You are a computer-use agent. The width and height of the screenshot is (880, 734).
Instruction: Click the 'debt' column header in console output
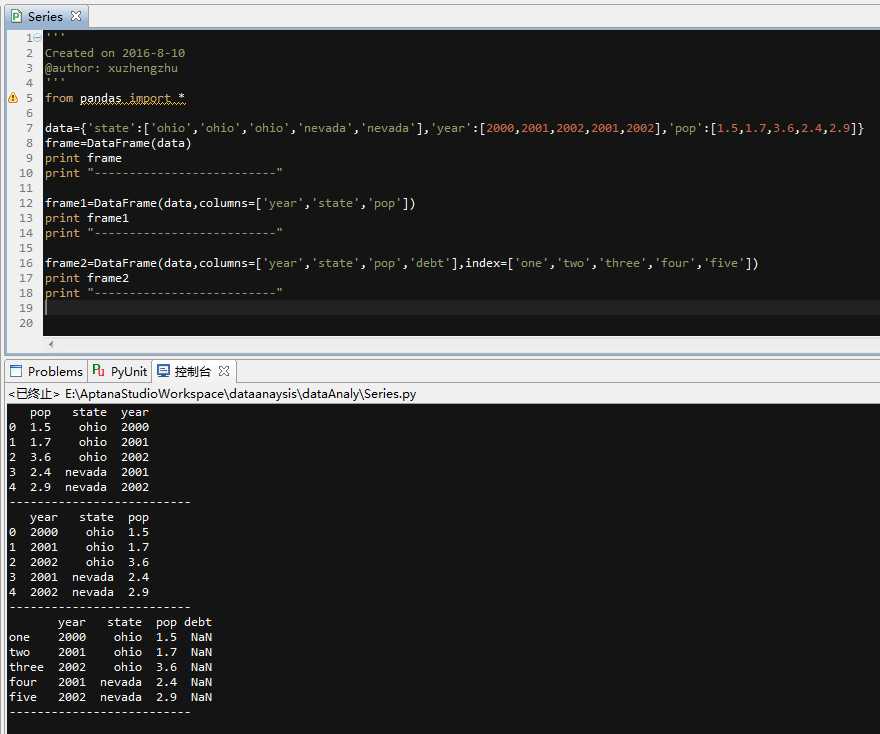198,622
